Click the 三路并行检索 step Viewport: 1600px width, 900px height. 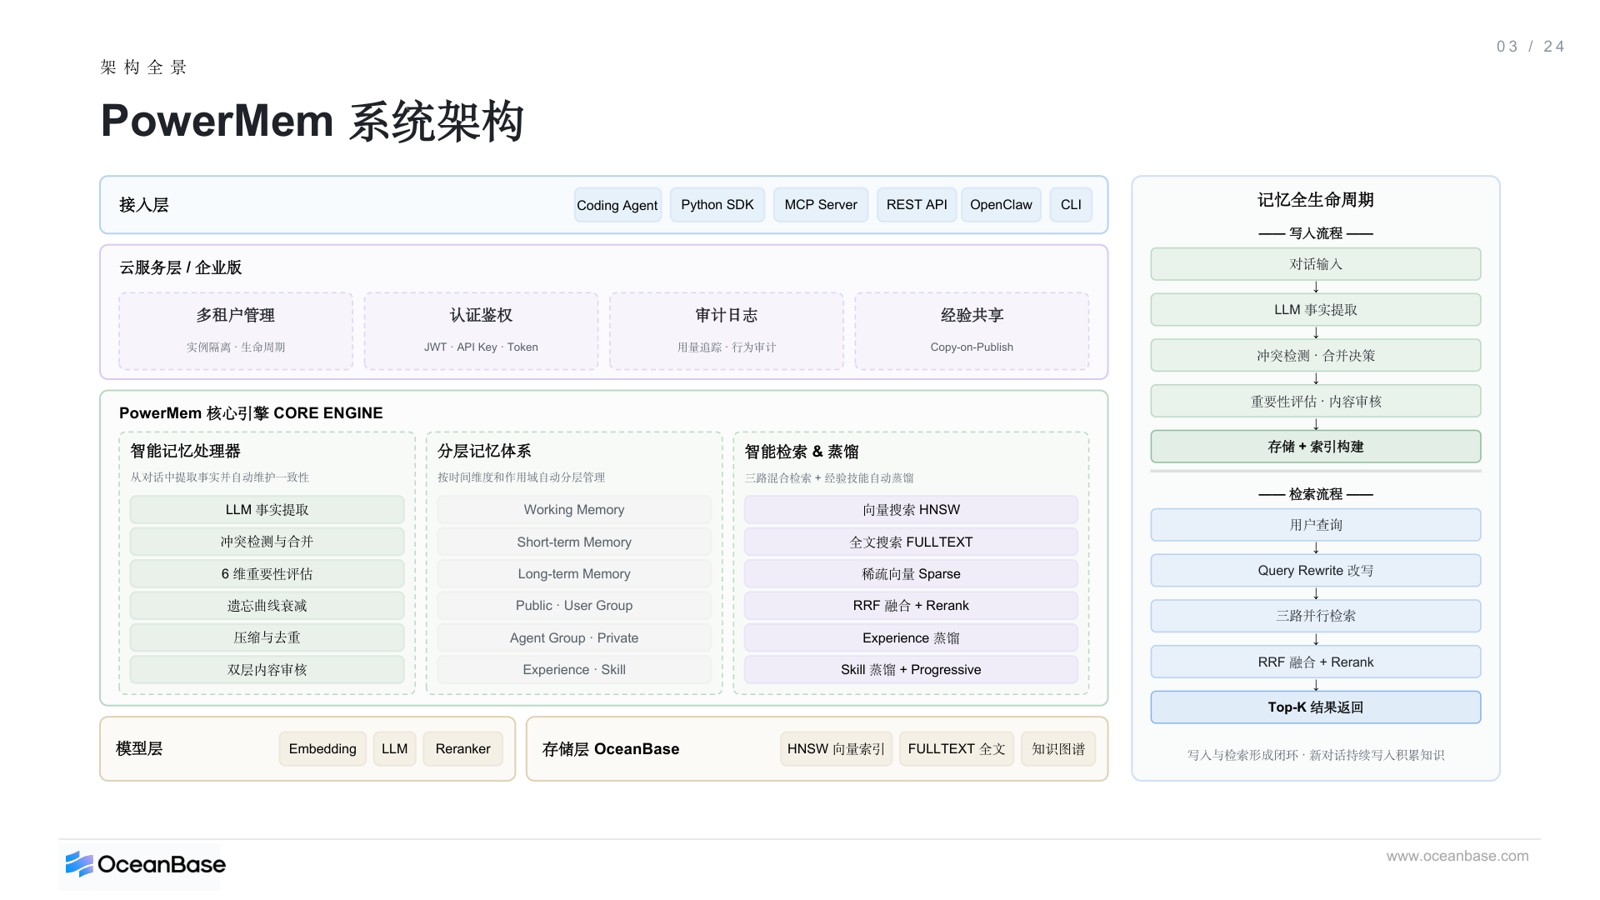point(1316,616)
